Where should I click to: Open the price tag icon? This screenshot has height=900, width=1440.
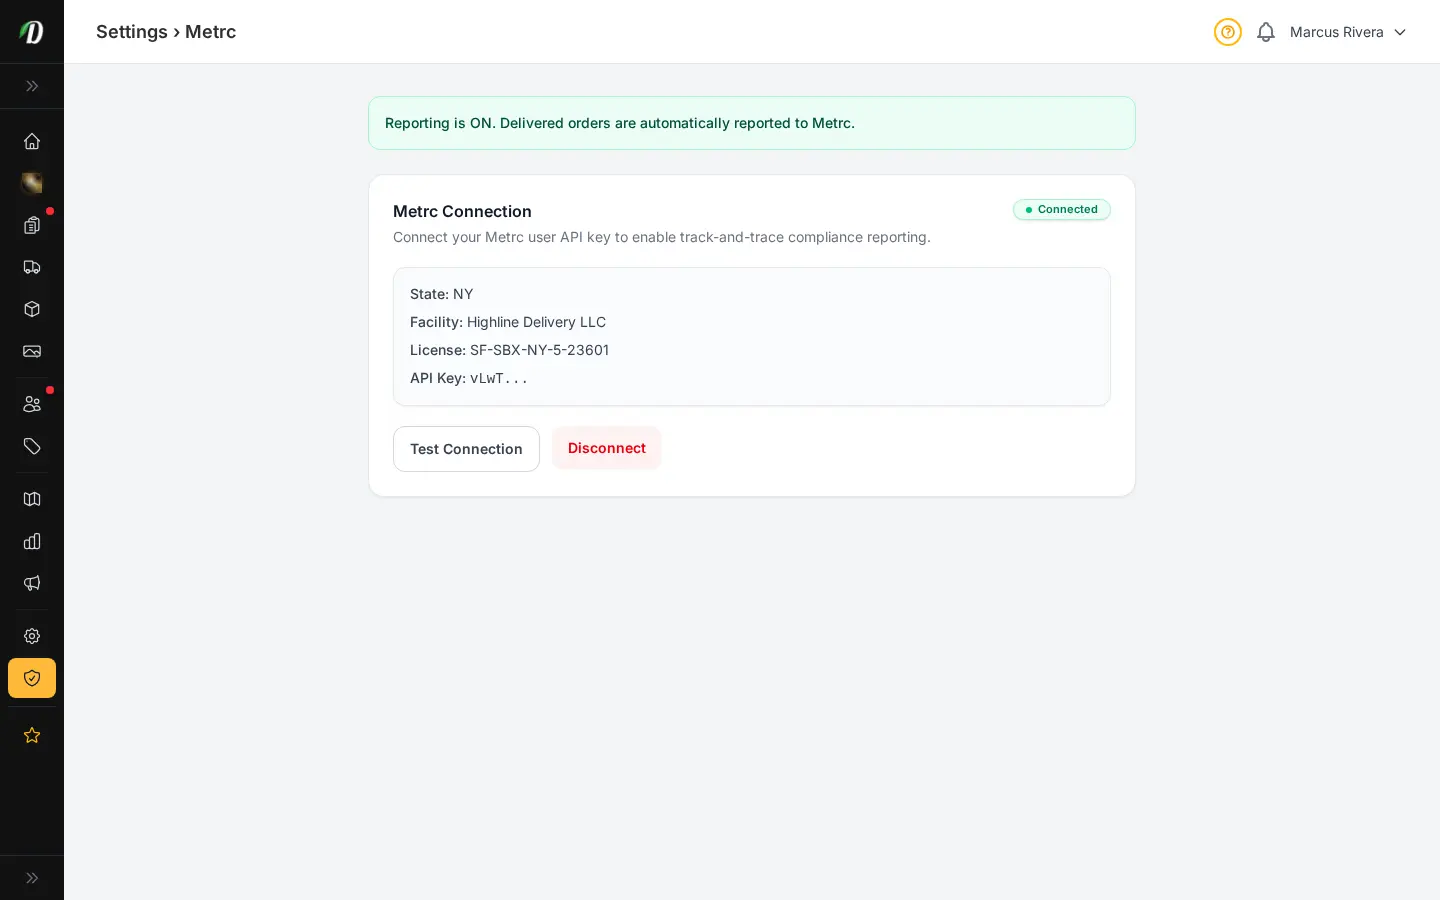(32, 446)
